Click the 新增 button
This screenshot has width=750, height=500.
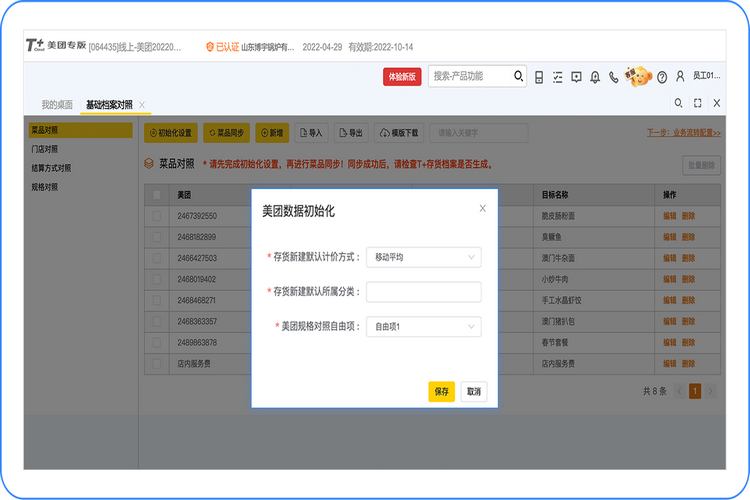(272, 133)
